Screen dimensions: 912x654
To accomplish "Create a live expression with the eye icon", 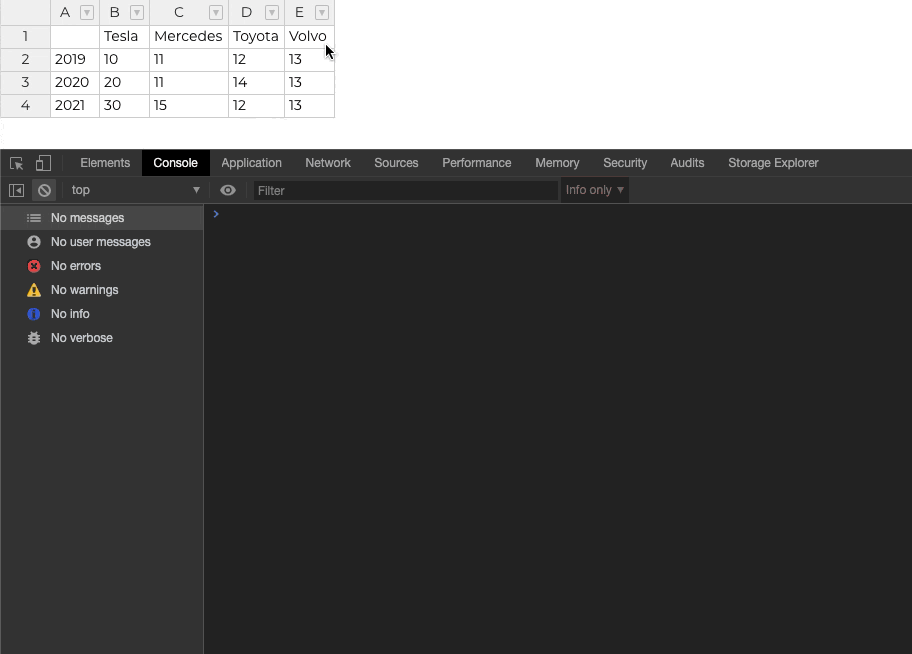I will point(228,190).
